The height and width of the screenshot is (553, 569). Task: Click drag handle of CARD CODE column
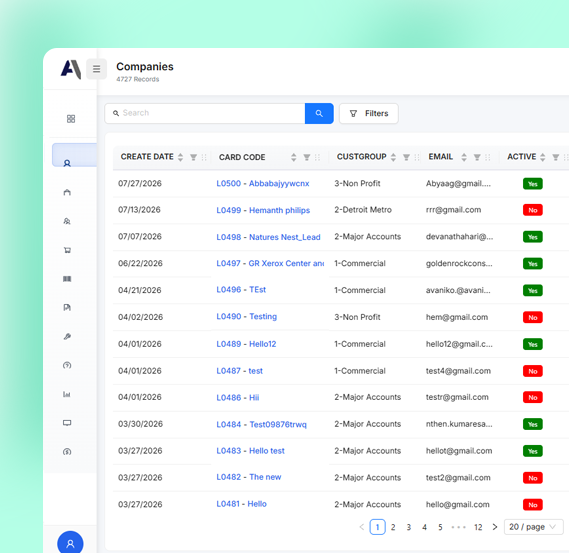pyautogui.click(x=317, y=157)
